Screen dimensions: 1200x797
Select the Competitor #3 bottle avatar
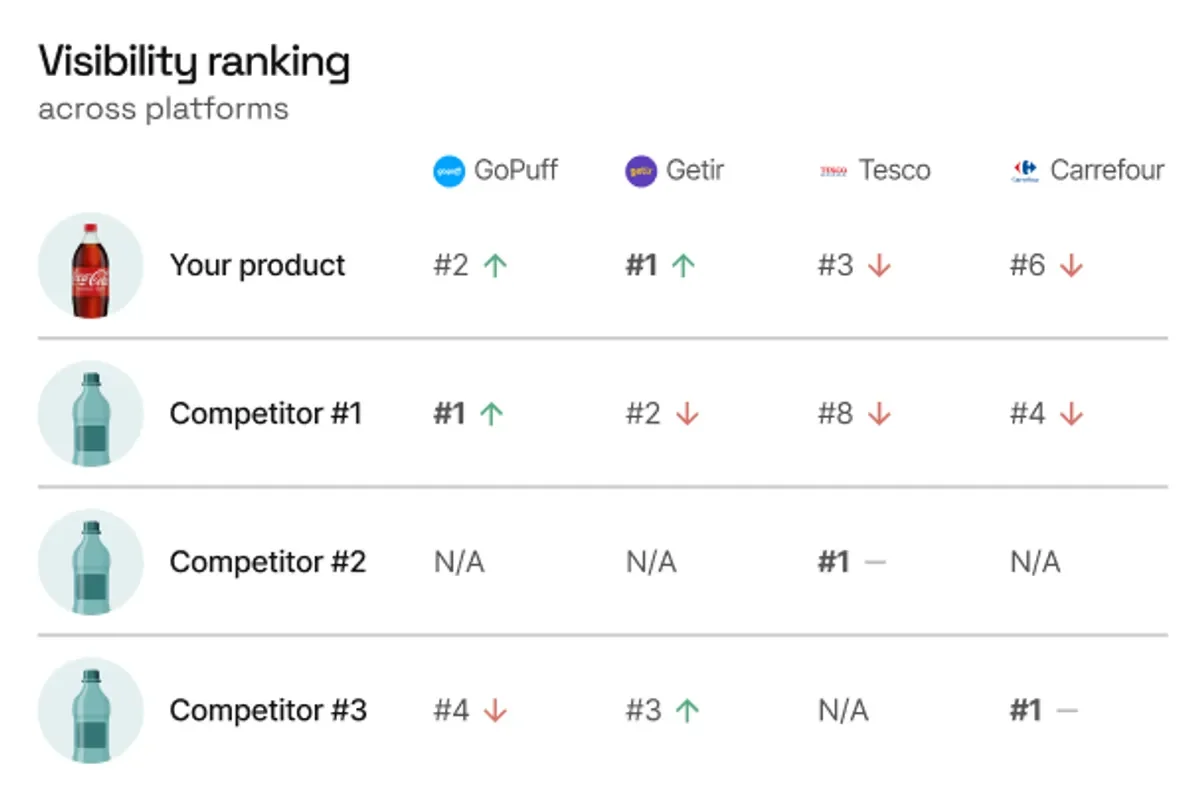pyautogui.click(x=90, y=710)
